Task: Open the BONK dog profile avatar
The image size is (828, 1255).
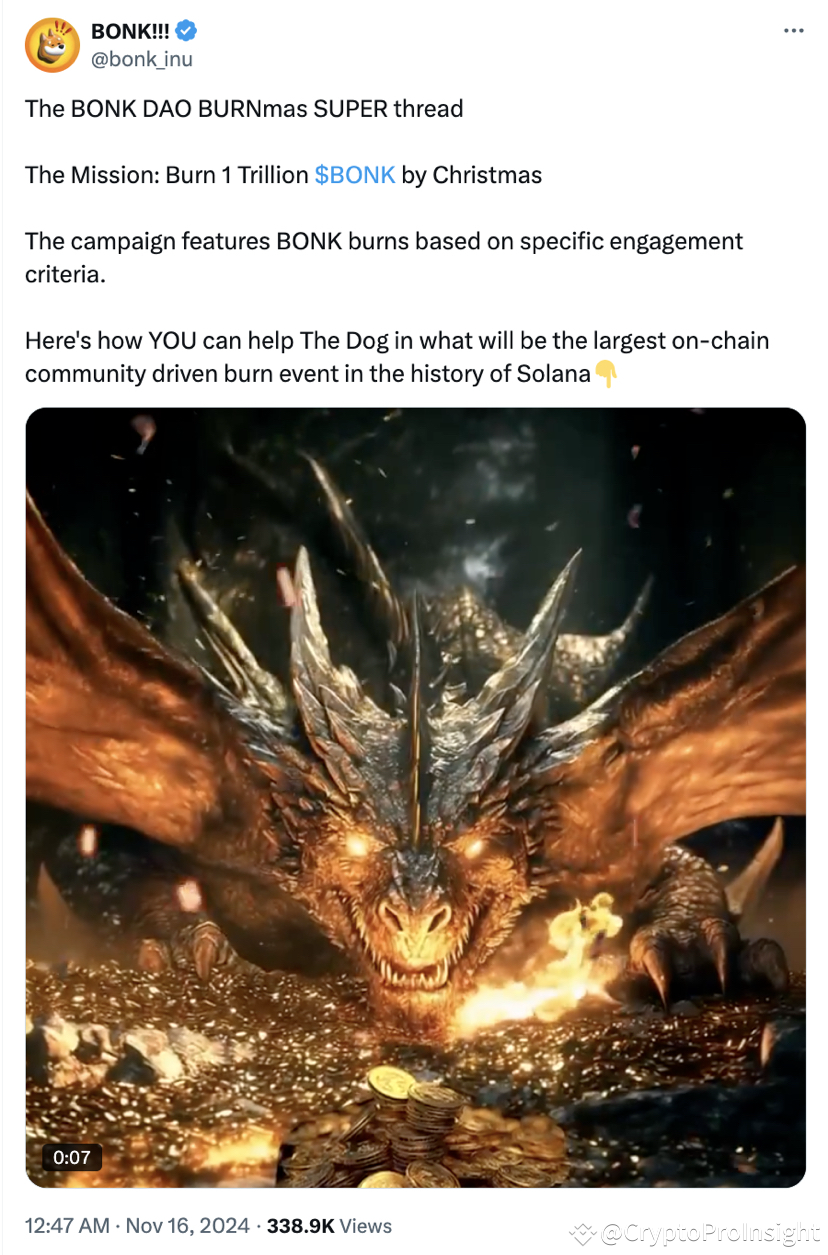Action: 52,45
